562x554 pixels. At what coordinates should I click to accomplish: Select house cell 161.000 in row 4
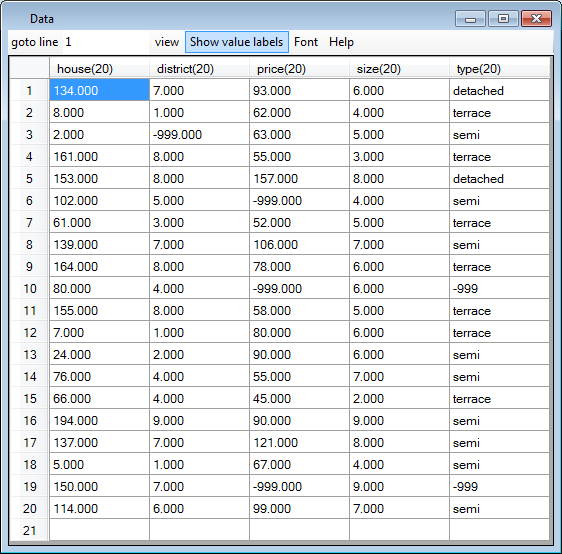pos(99,156)
